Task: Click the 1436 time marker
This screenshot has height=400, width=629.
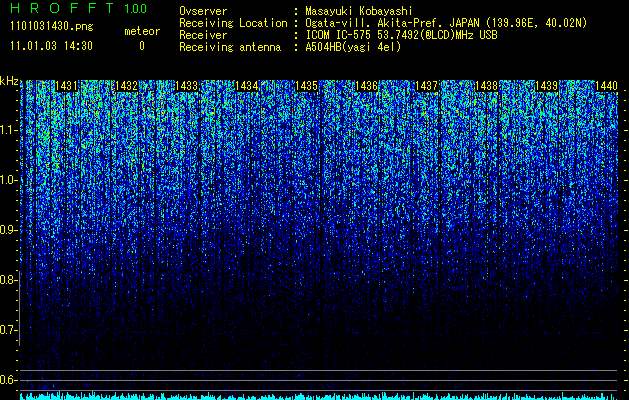Action: tap(367, 86)
